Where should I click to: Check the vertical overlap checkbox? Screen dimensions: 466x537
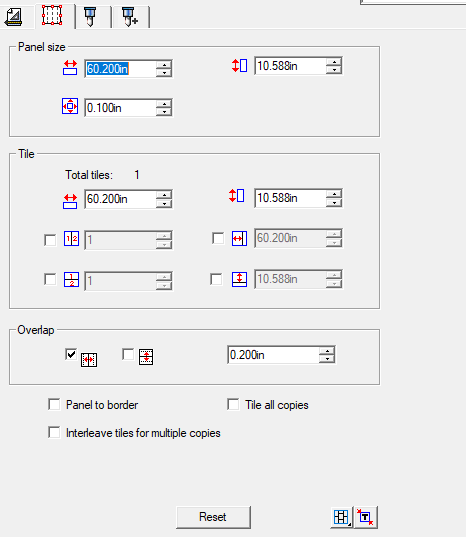[128, 354]
